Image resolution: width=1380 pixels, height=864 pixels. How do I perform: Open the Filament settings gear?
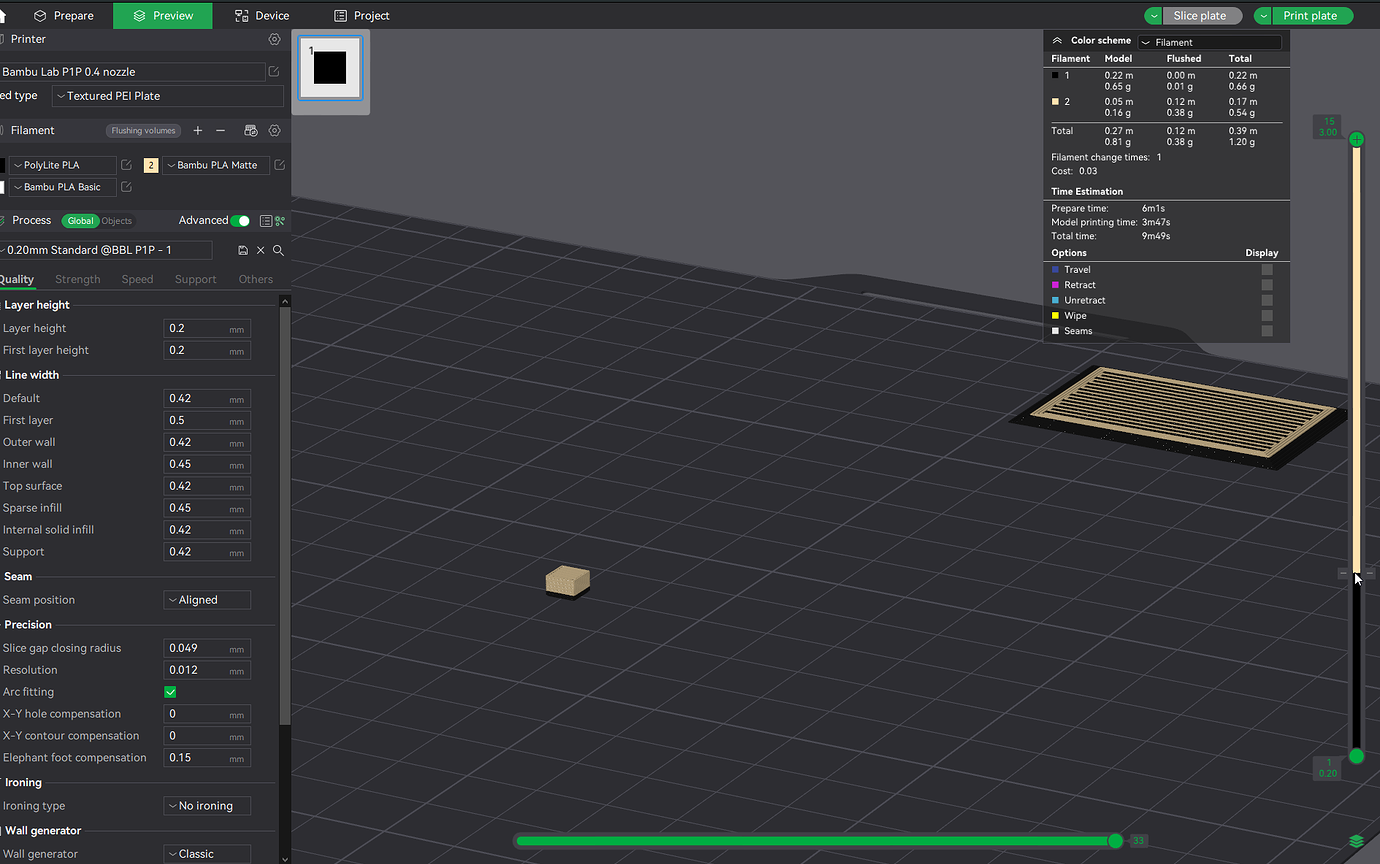[x=275, y=130]
